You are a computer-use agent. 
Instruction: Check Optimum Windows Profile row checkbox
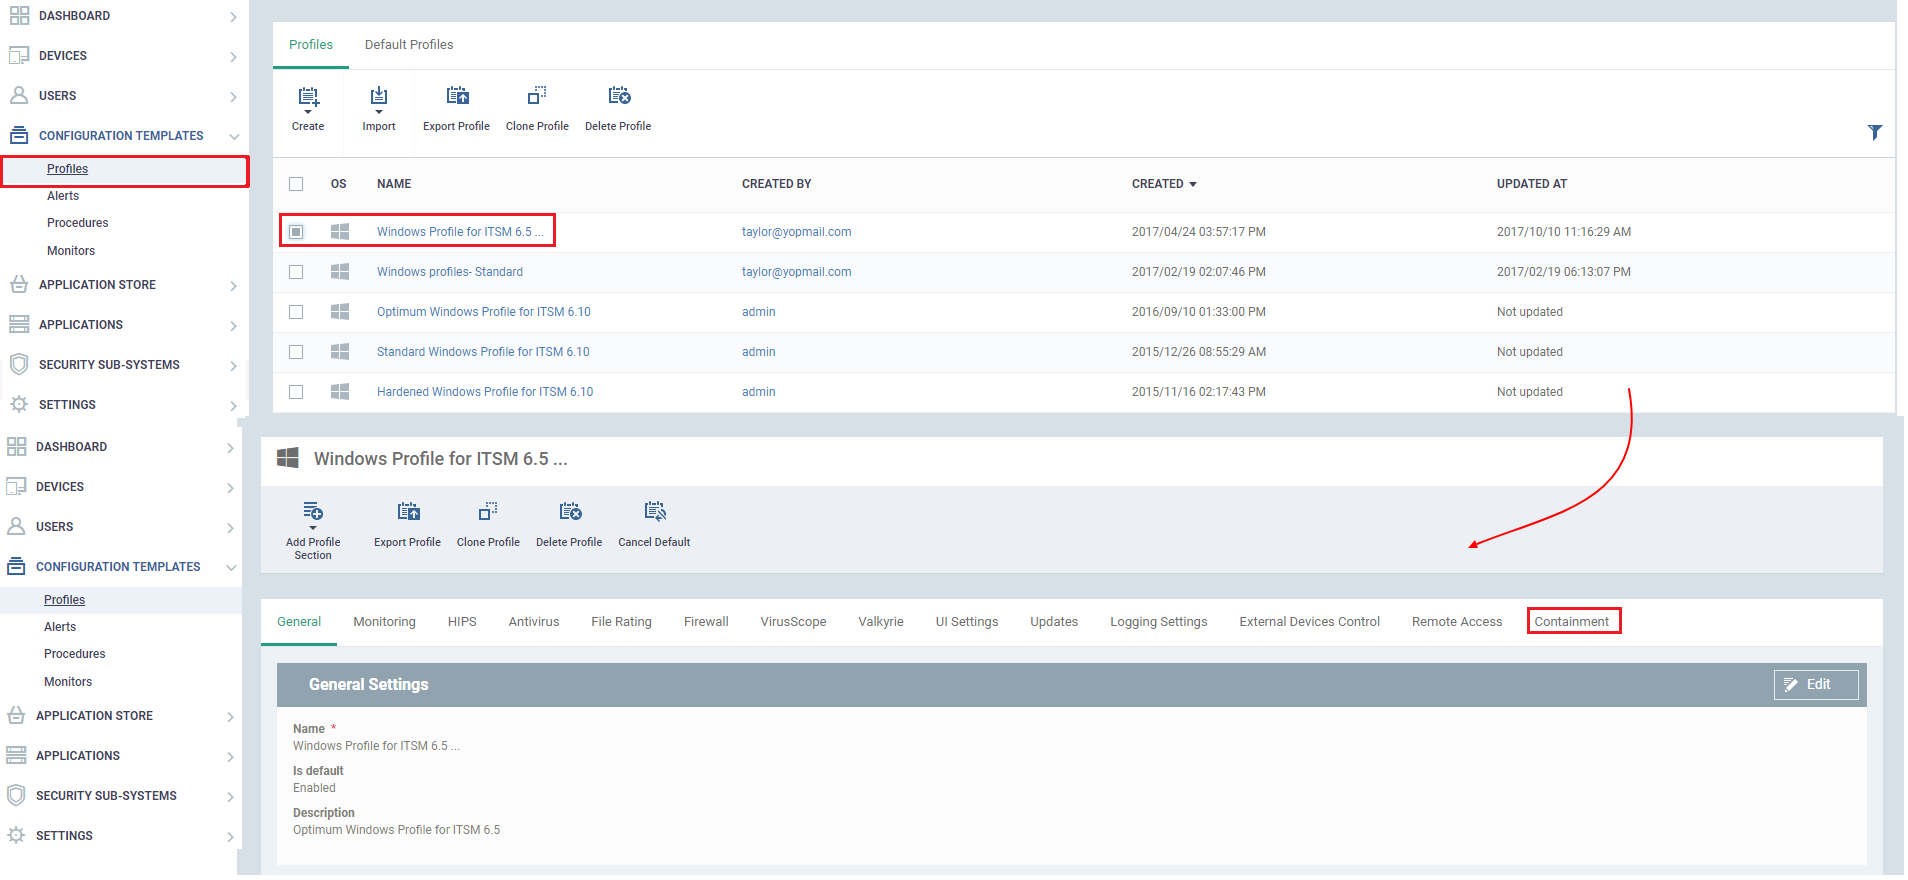(296, 312)
